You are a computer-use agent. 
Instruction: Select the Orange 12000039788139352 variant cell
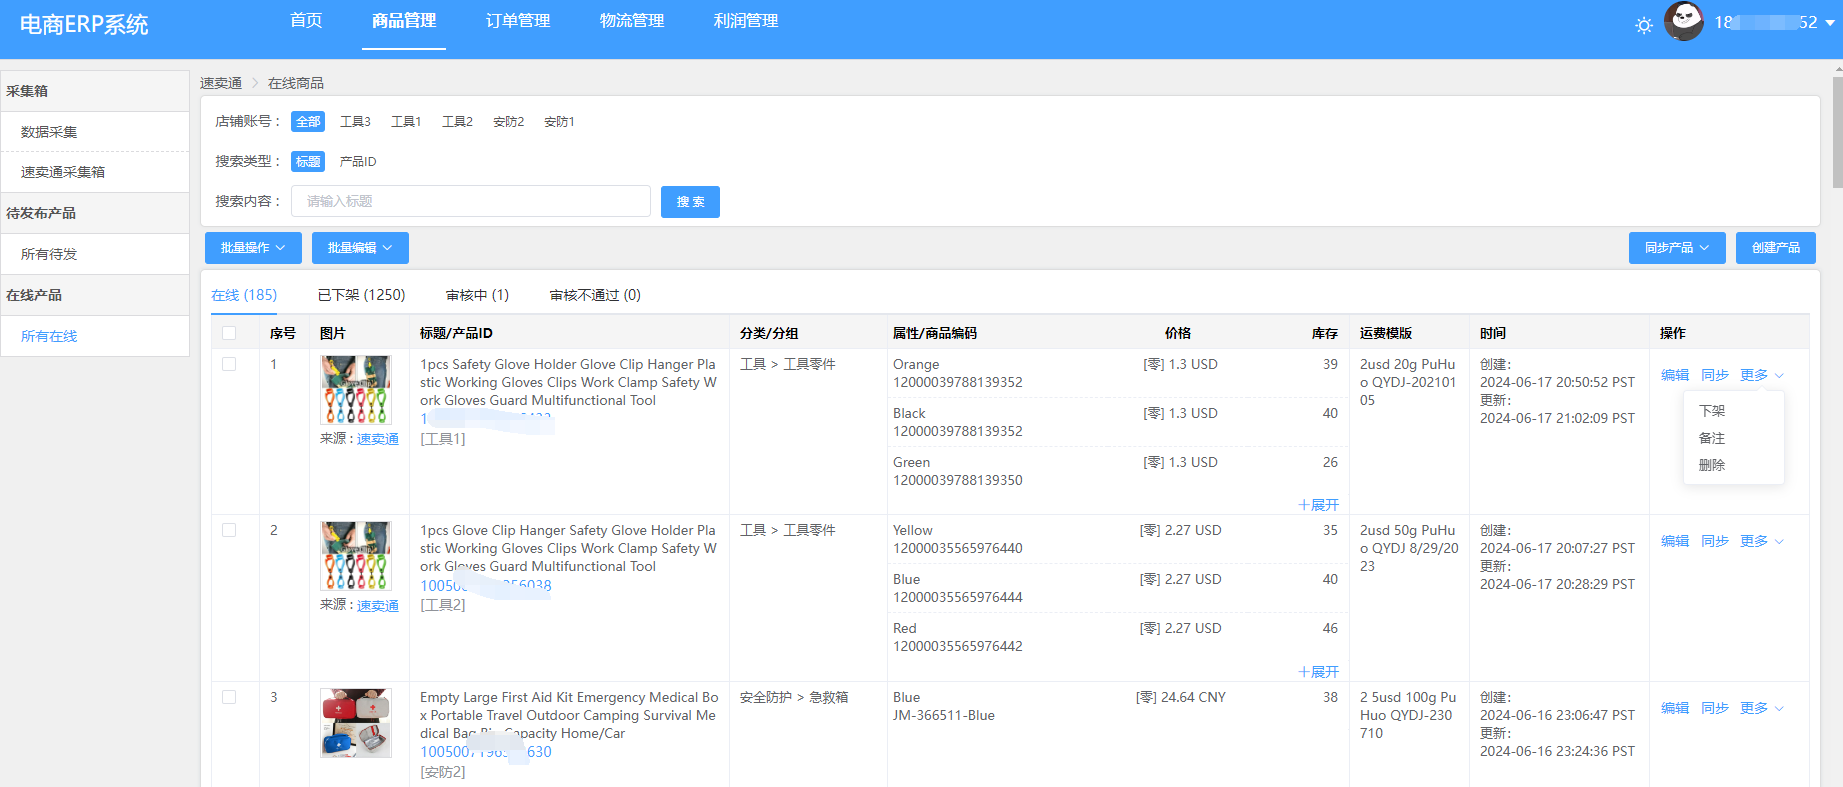[x=958, y=373]
